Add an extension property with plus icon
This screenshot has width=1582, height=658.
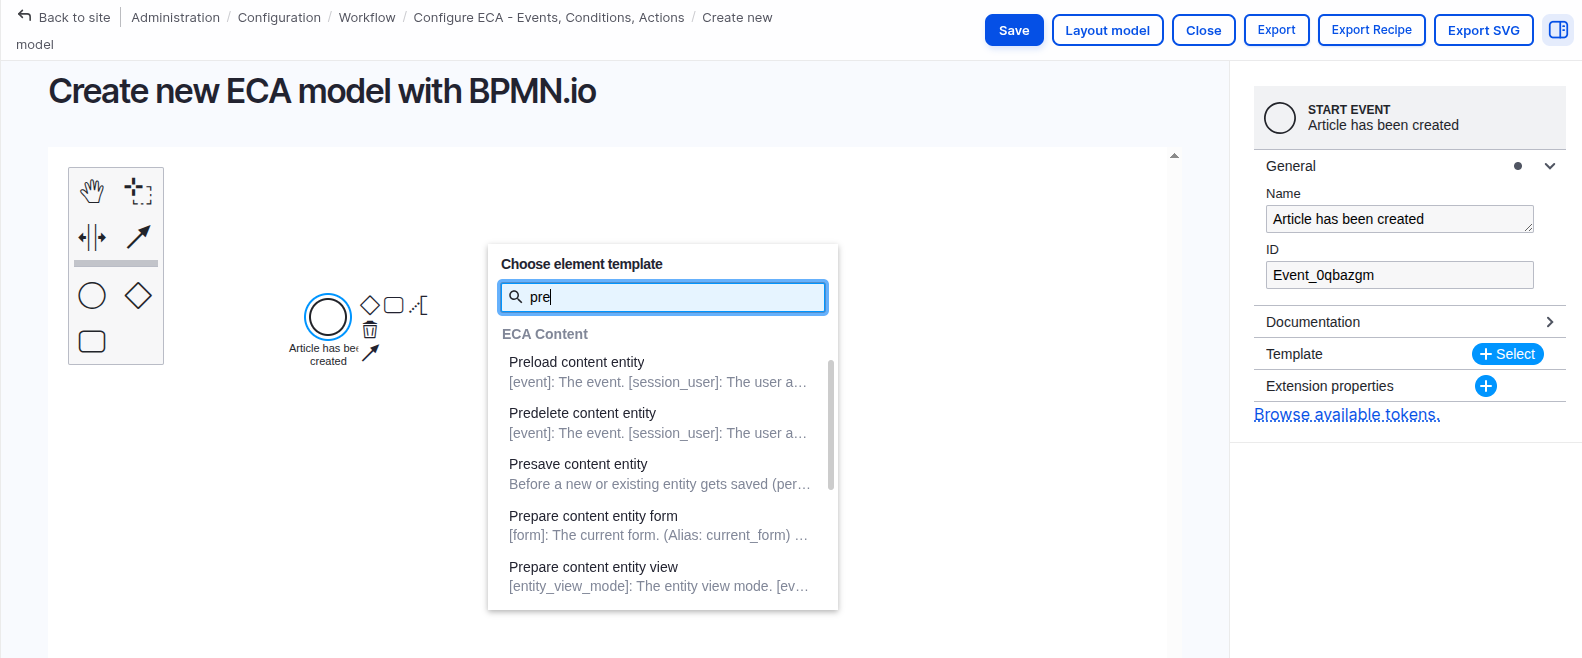(1486, 386)
